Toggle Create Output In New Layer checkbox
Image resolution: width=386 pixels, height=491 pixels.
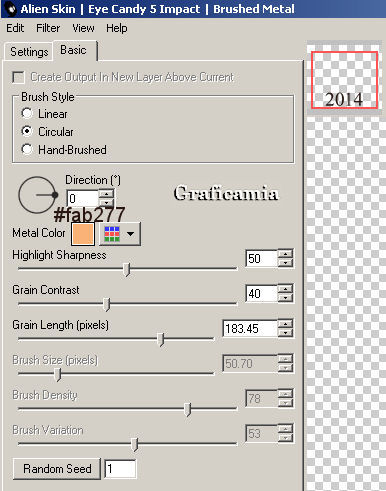(18, 77)
